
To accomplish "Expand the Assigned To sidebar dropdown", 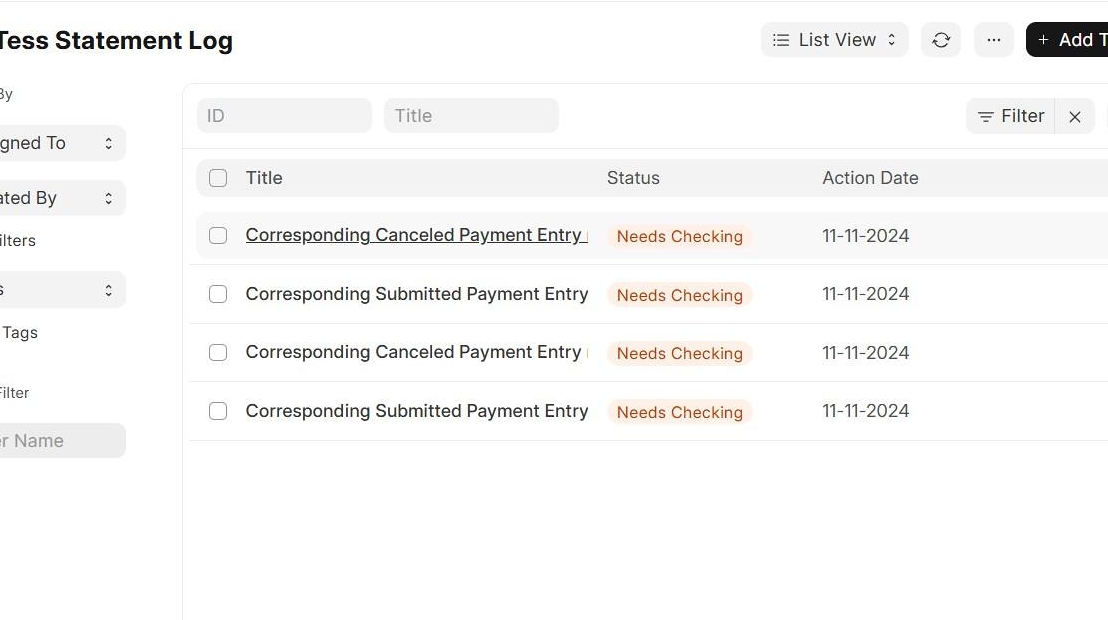I will tap(60, 143).
